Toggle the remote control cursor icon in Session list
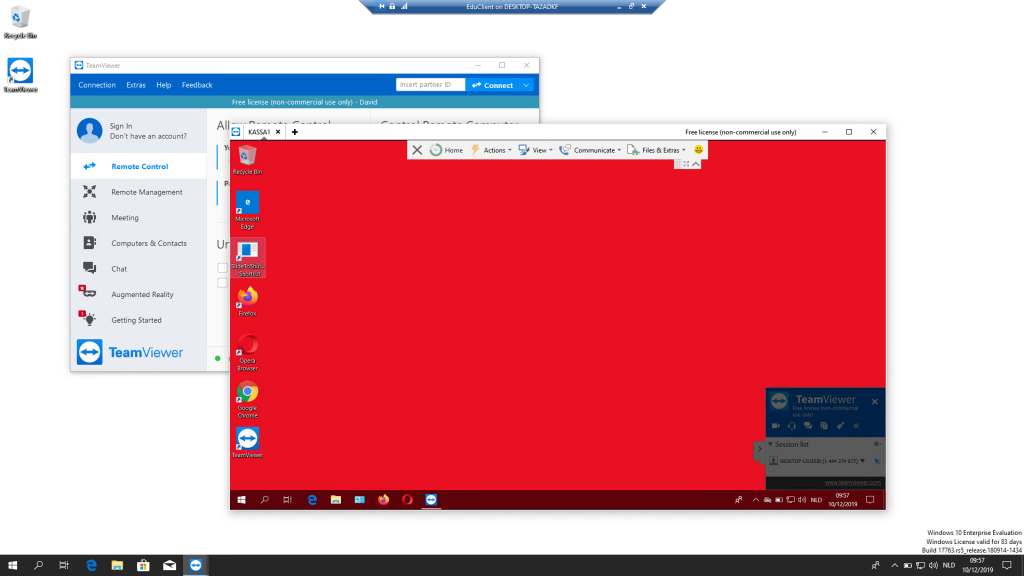 pos(877,461)
